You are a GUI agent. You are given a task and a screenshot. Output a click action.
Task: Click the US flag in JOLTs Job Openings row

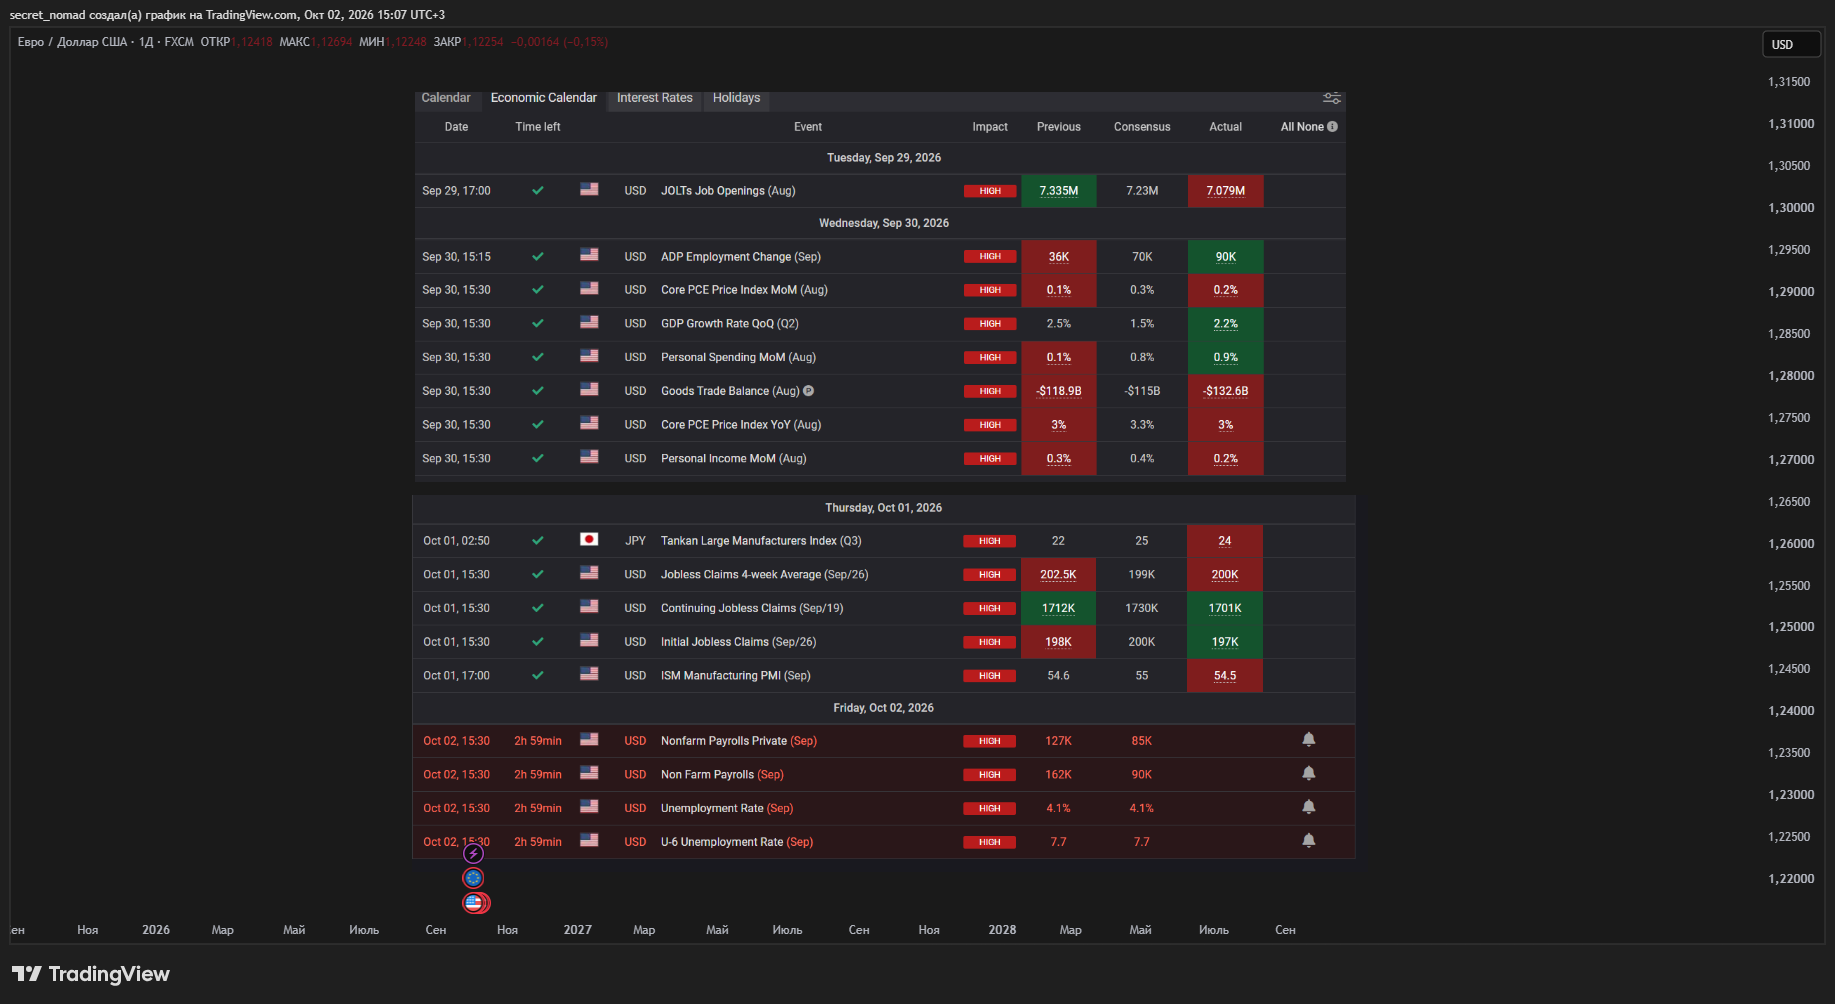[x=589, y=190]
